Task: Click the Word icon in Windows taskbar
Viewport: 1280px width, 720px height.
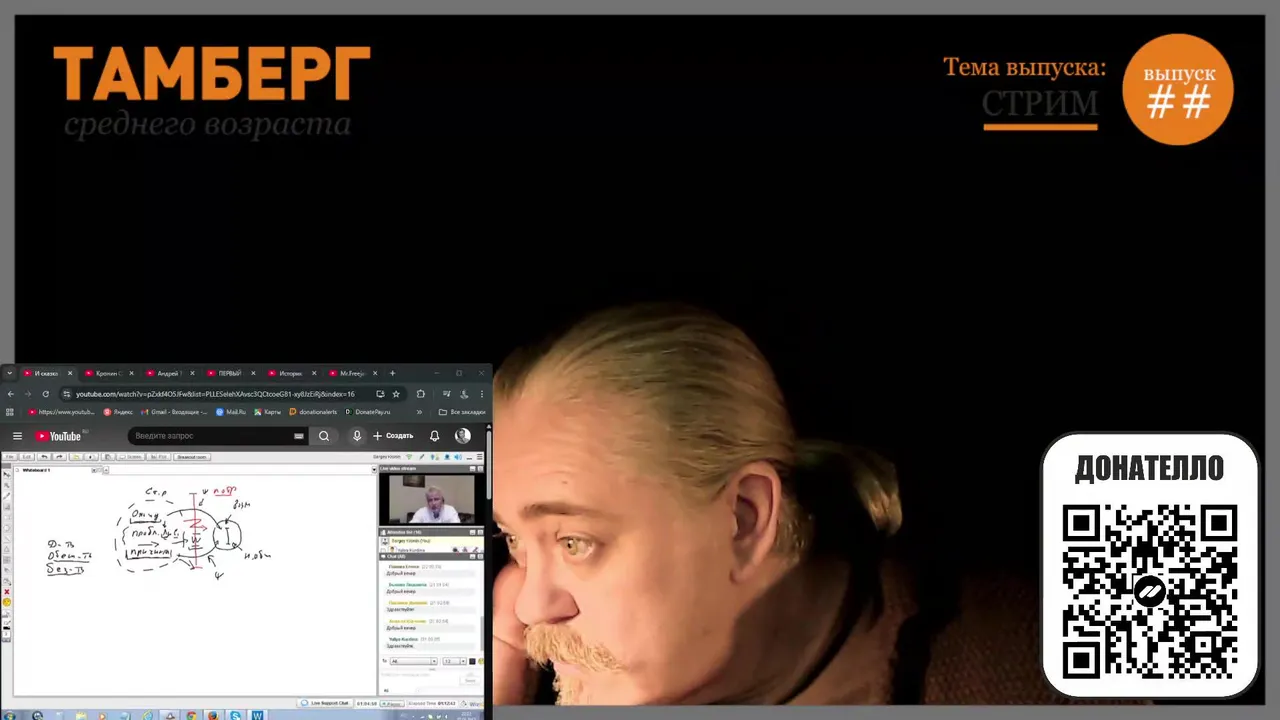Action: (257, 715)
